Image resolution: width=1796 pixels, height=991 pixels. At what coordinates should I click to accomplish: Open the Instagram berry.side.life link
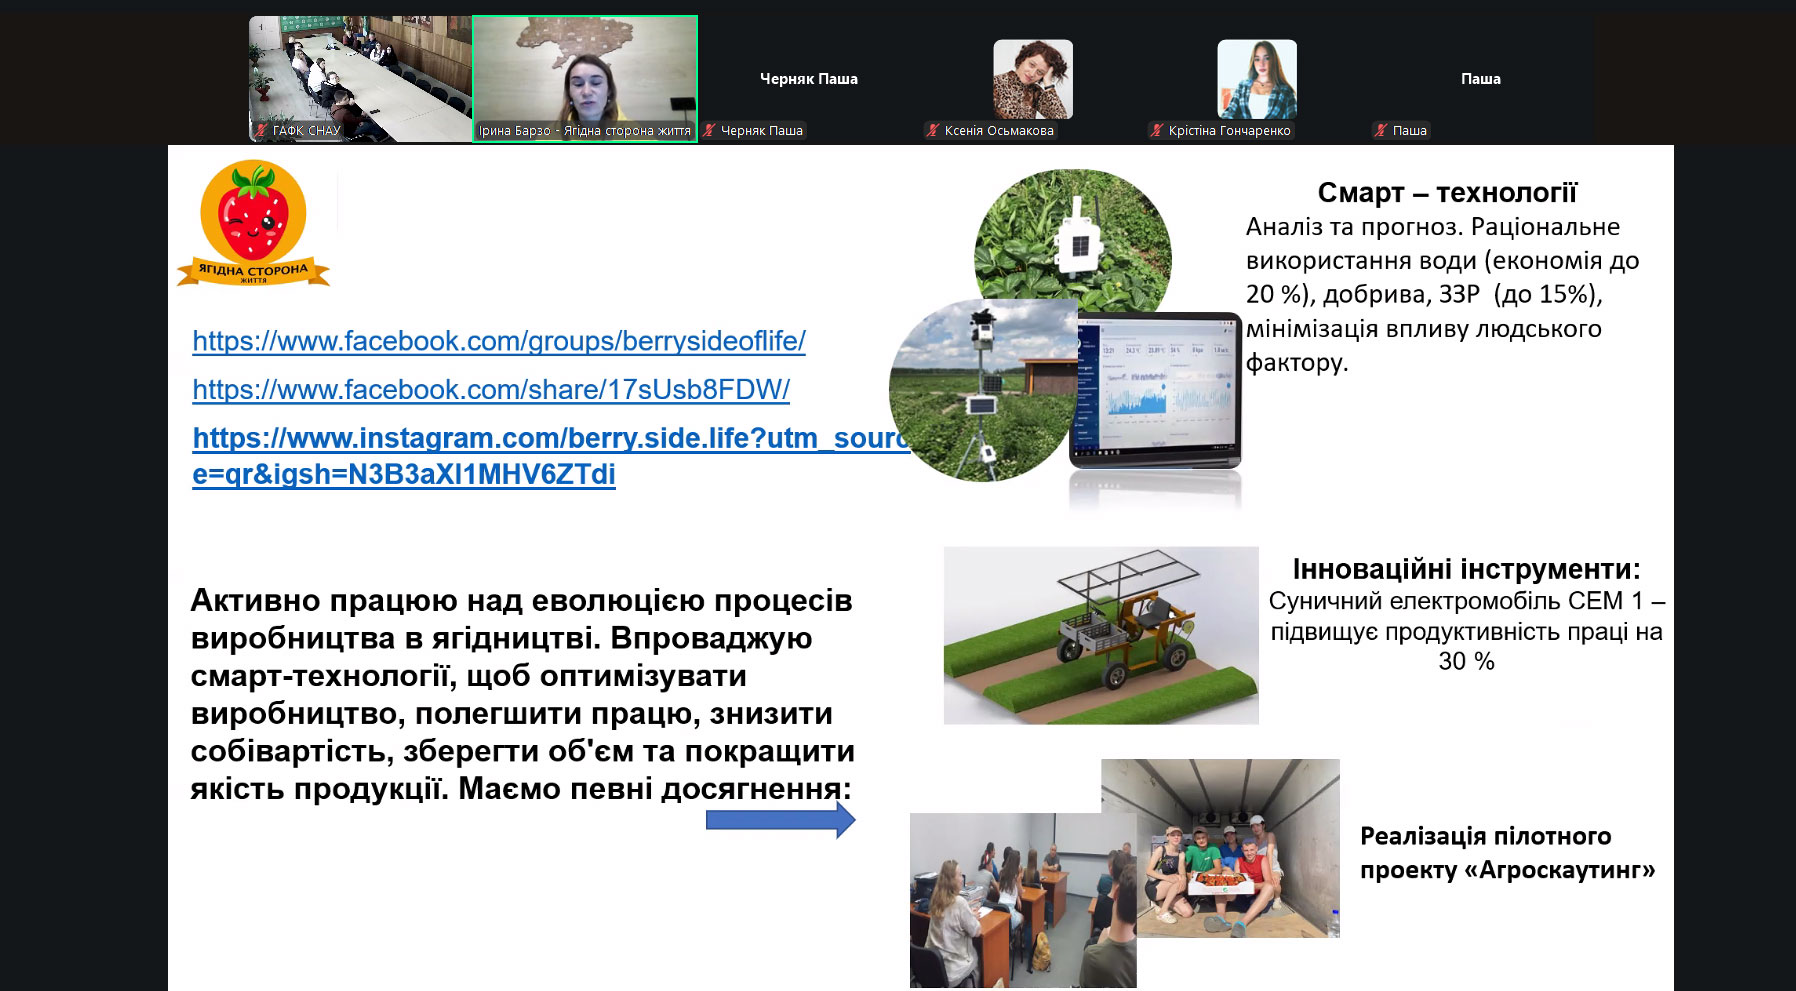pyautogui.click(x=550, y=438)
